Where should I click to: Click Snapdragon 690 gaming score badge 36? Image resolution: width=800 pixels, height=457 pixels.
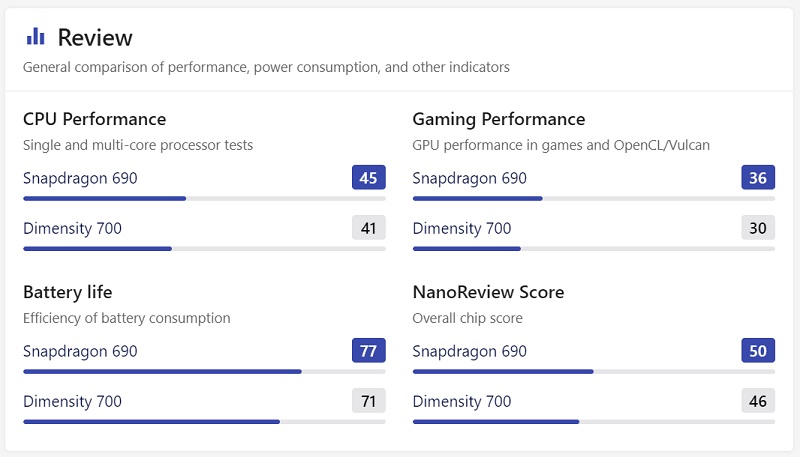click(758, 178)
